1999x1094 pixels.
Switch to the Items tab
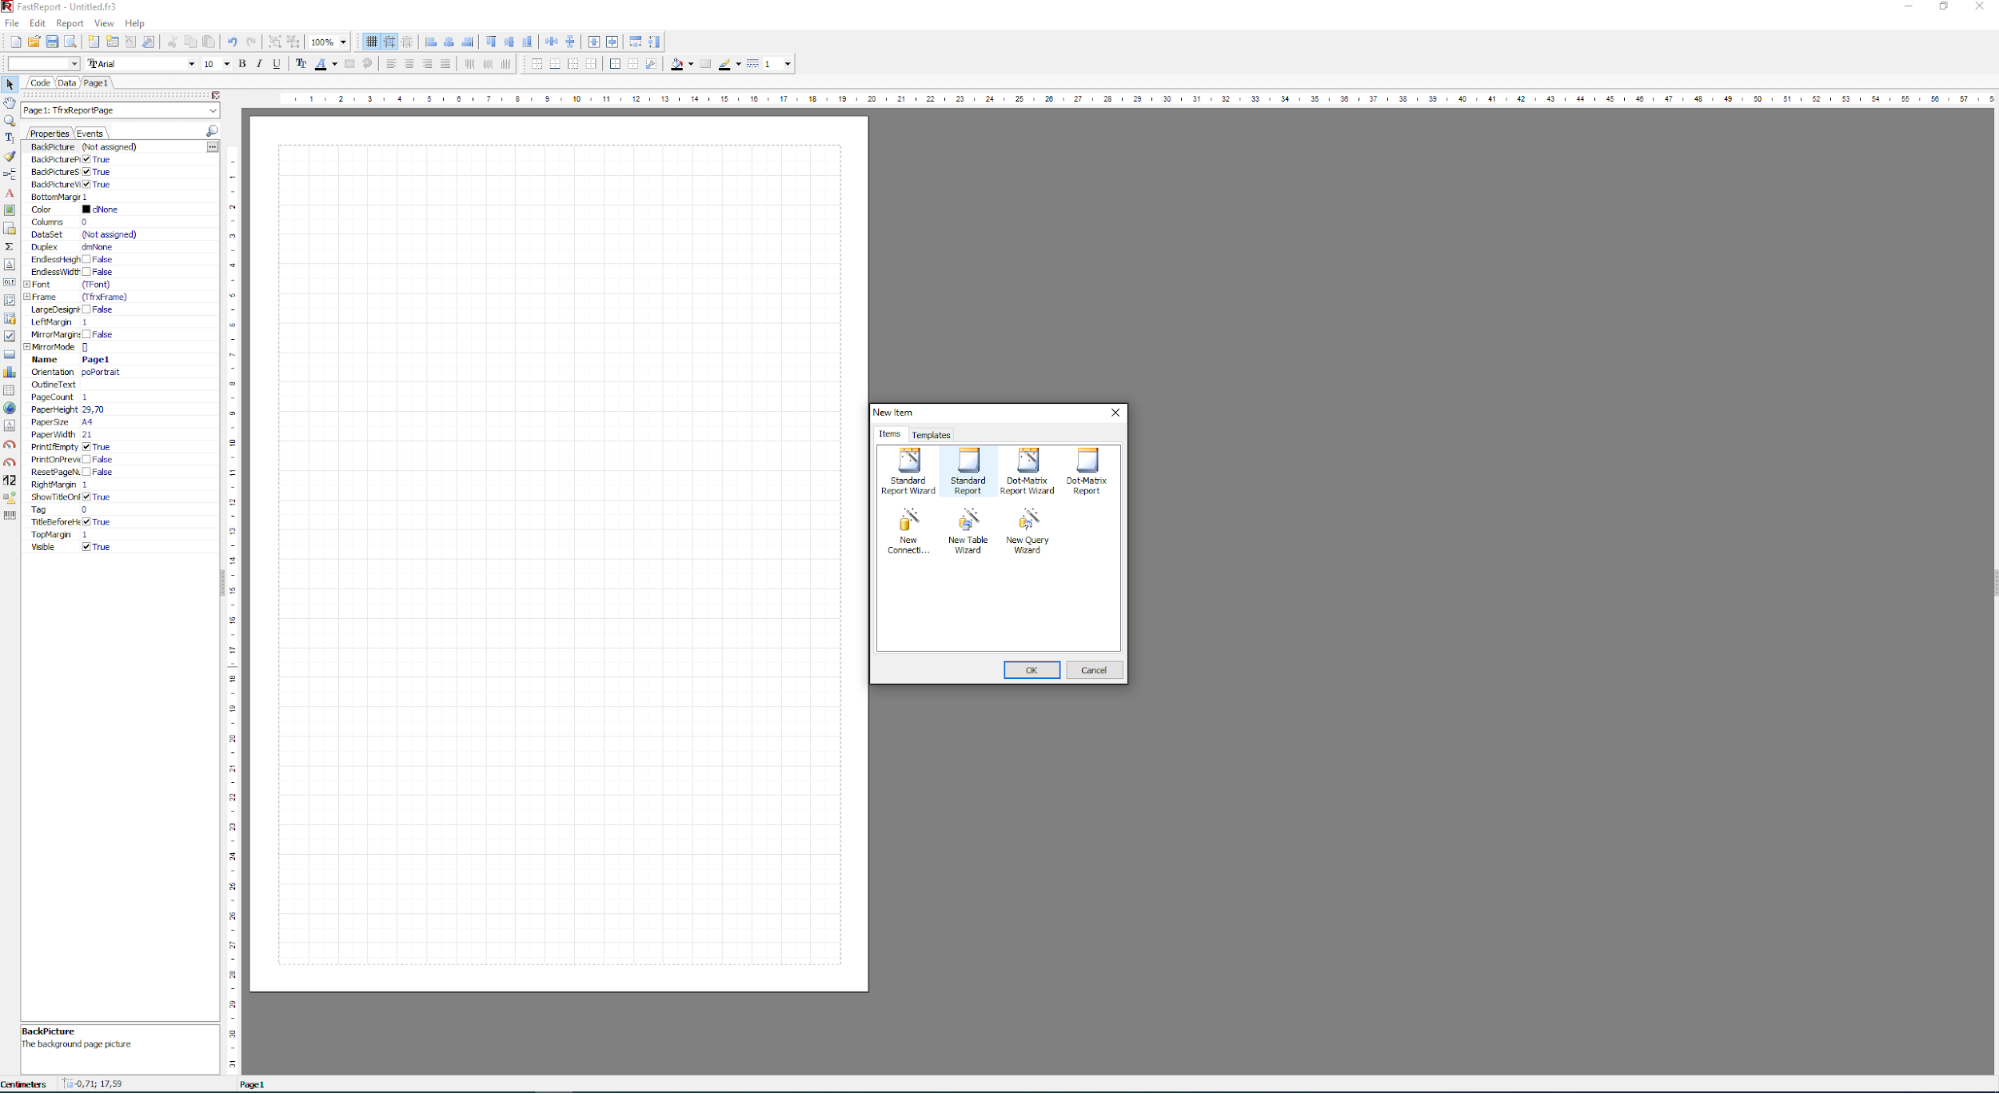(889, 434)
